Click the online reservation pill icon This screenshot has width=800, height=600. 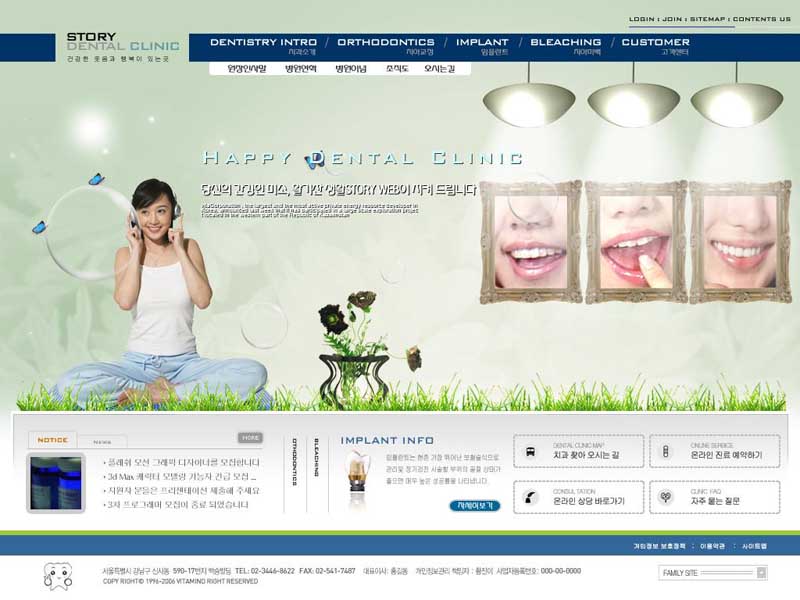tap(665, 452)
